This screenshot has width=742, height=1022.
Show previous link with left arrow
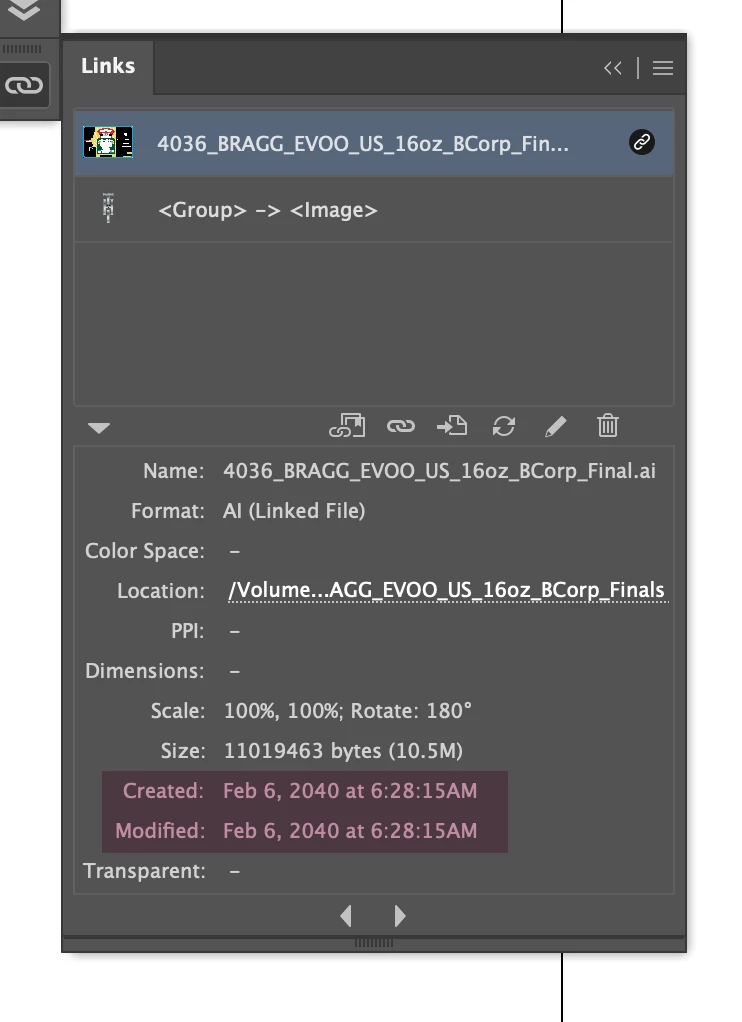click(x=346, y=916)
